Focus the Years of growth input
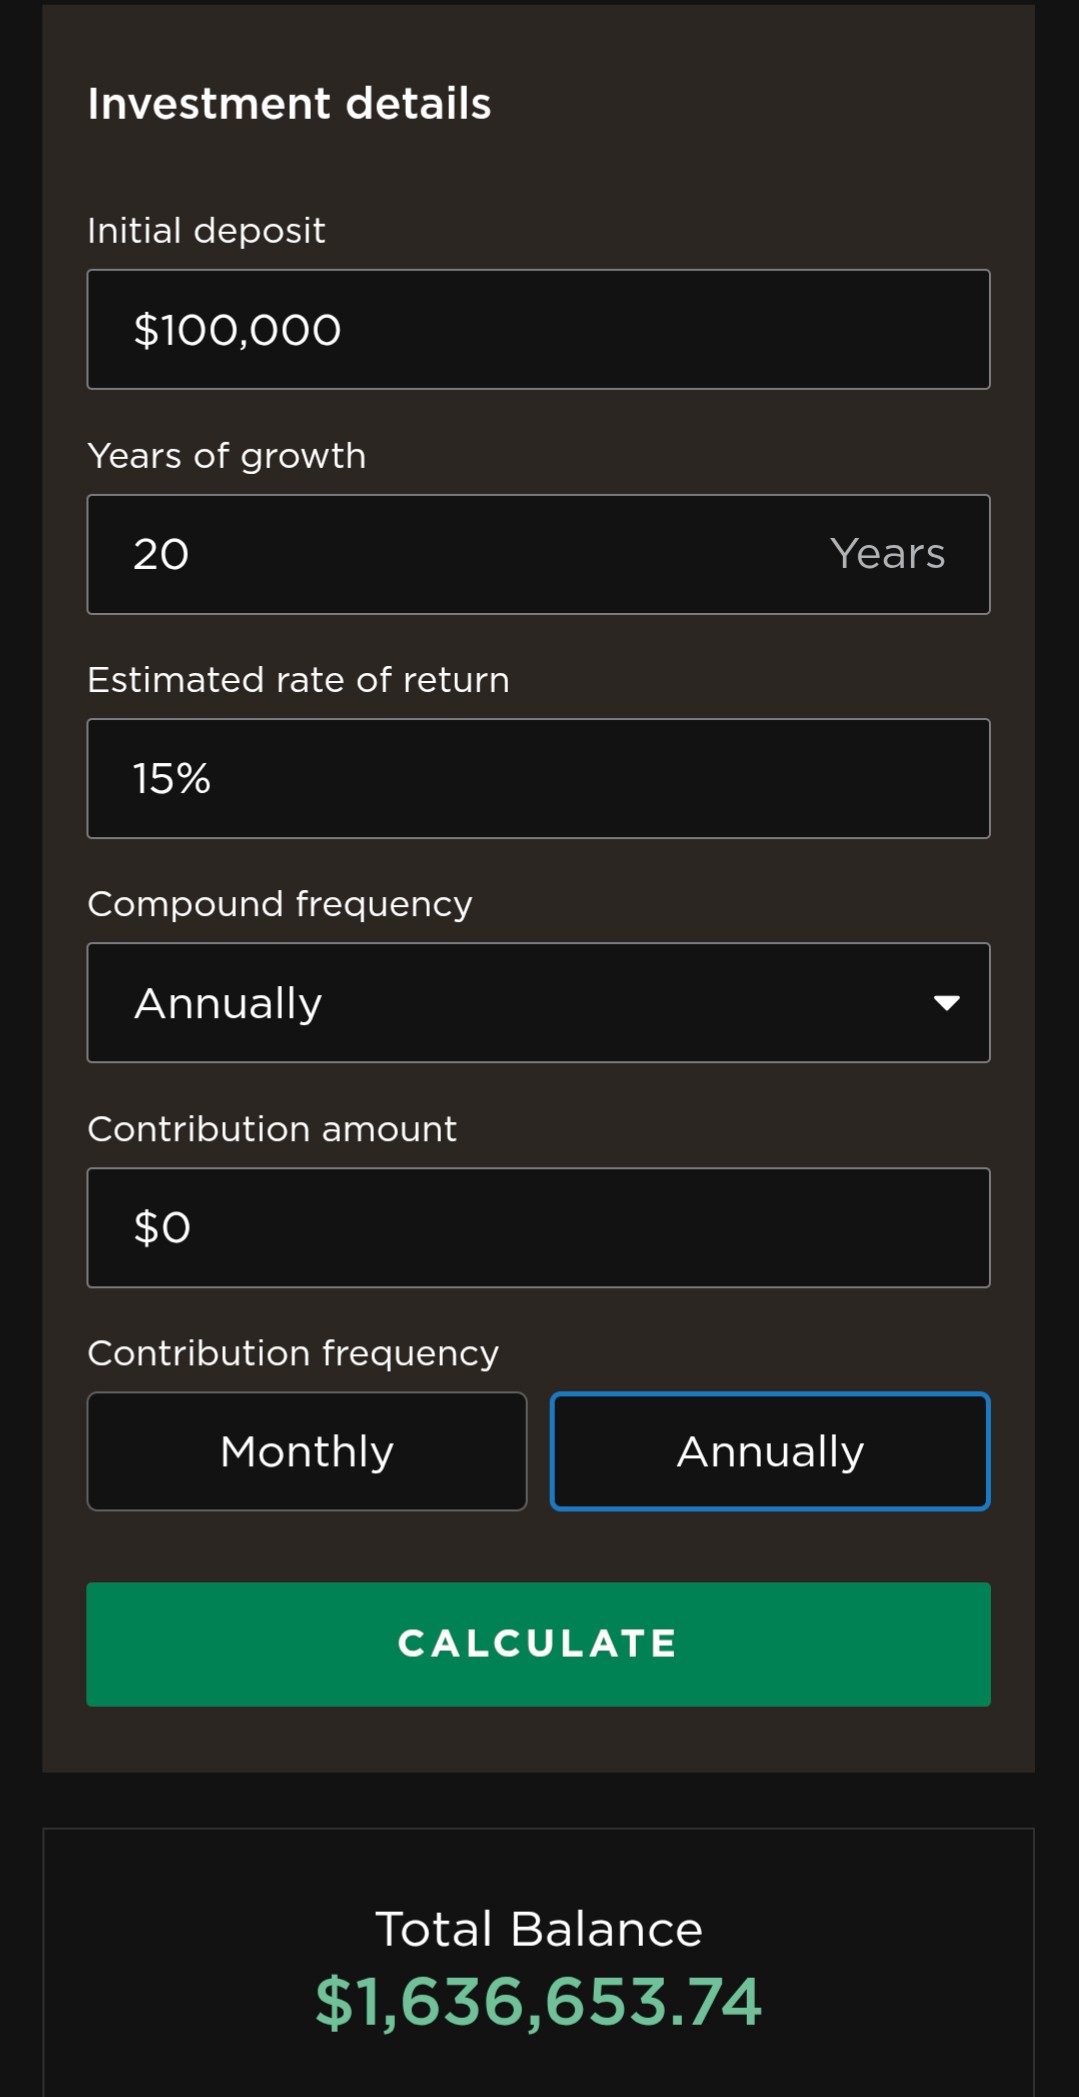 538,554
